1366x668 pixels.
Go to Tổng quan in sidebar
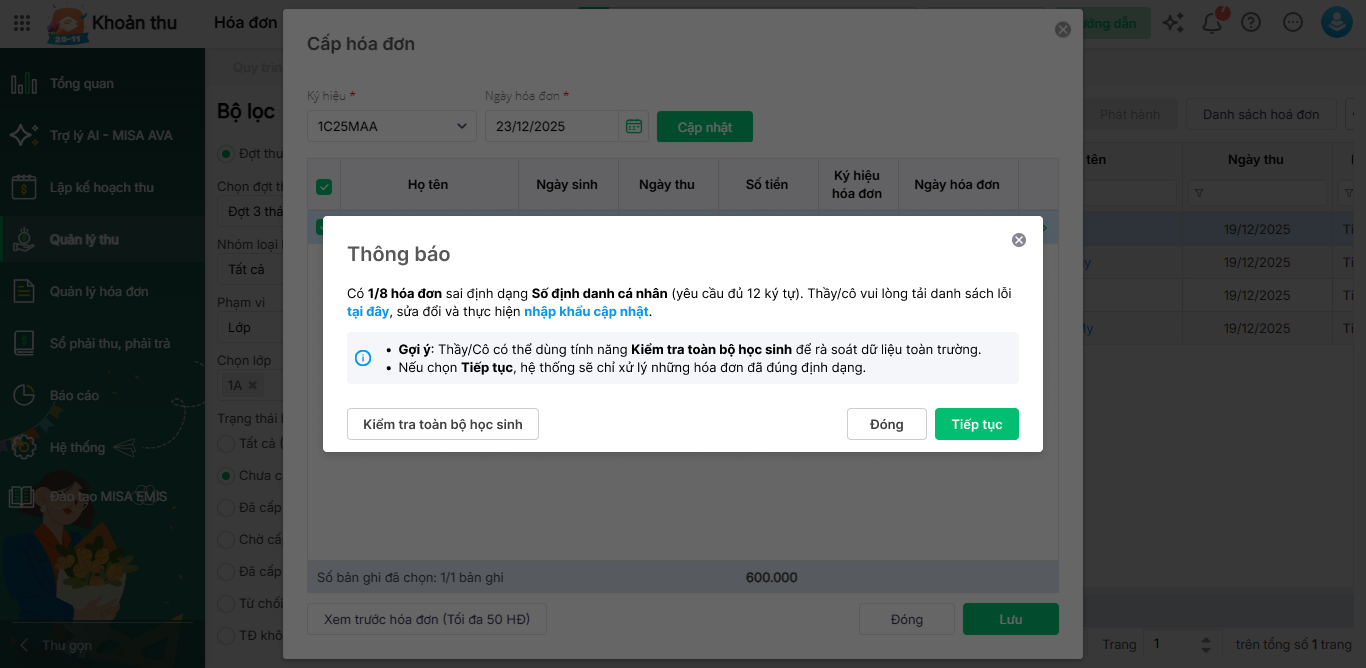82,84
